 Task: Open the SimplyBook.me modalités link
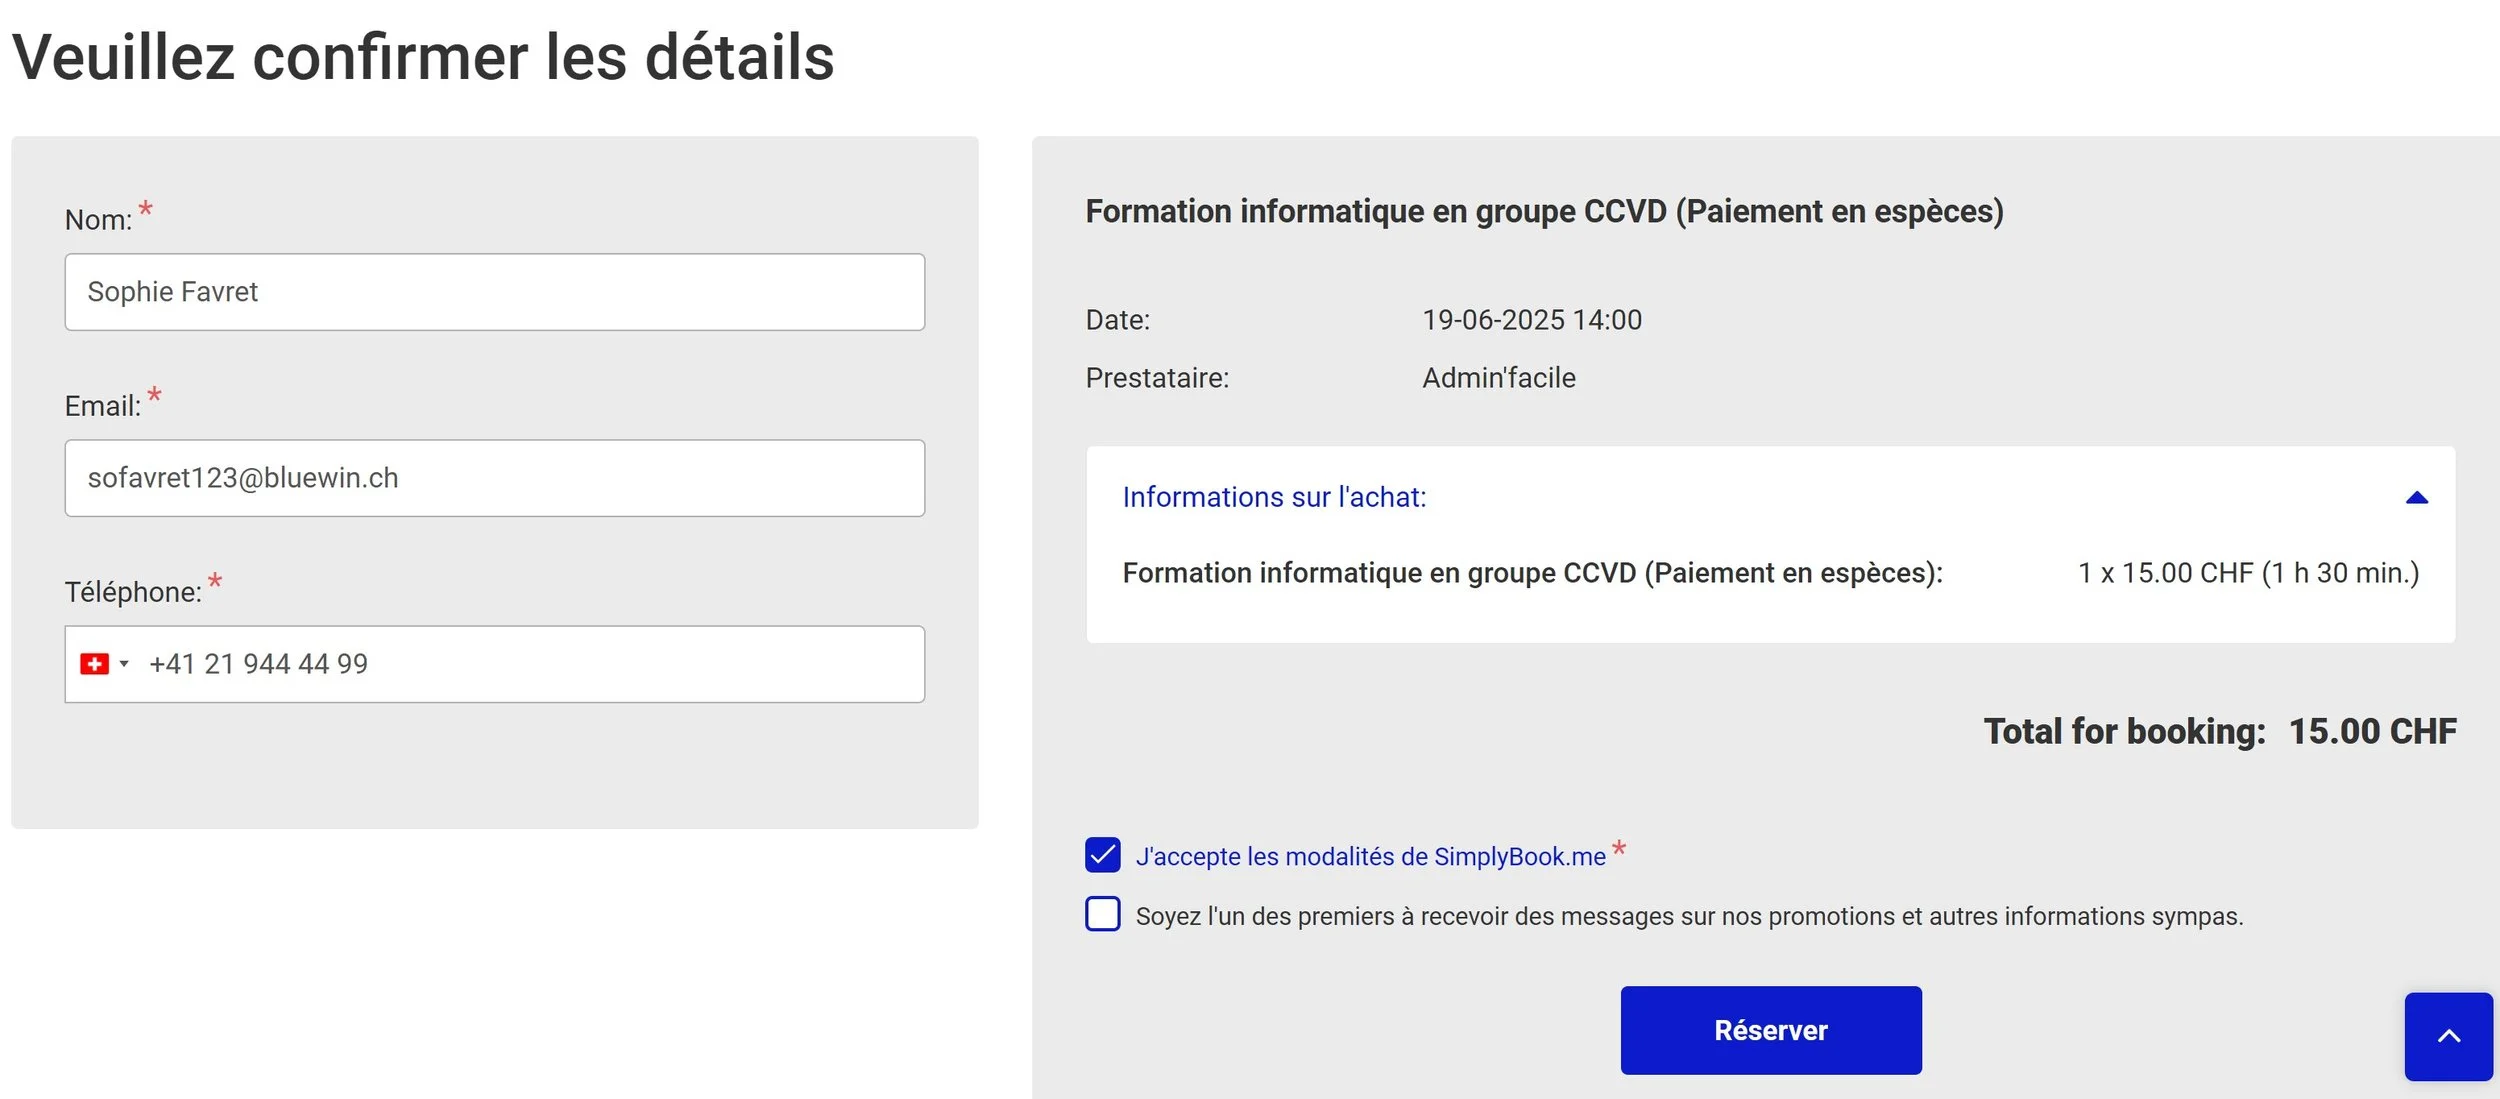(x=1370, y=857)
